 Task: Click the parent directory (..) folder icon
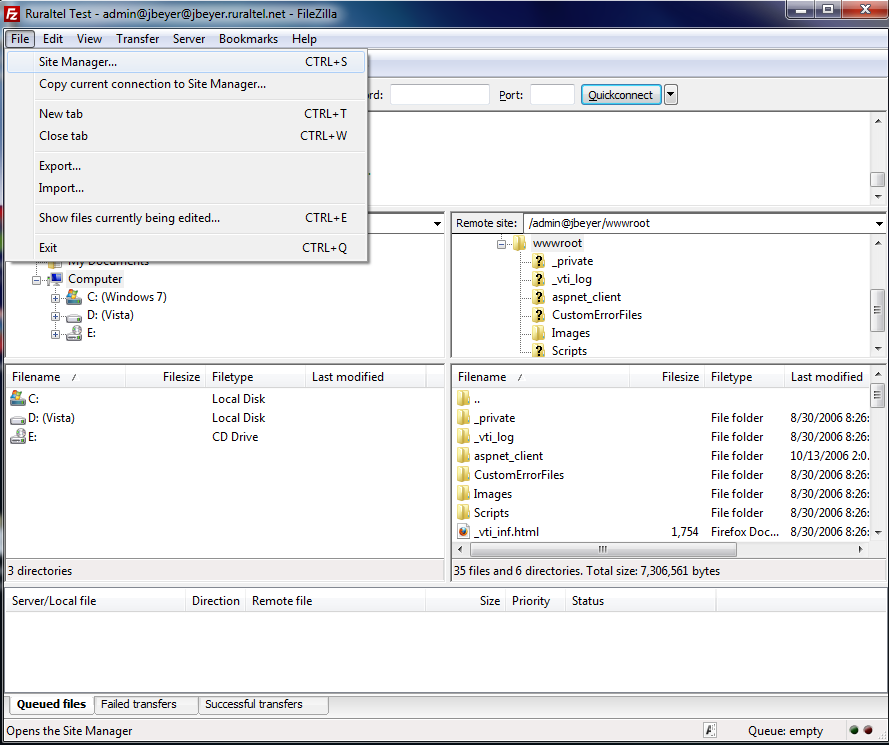(464, 399)
